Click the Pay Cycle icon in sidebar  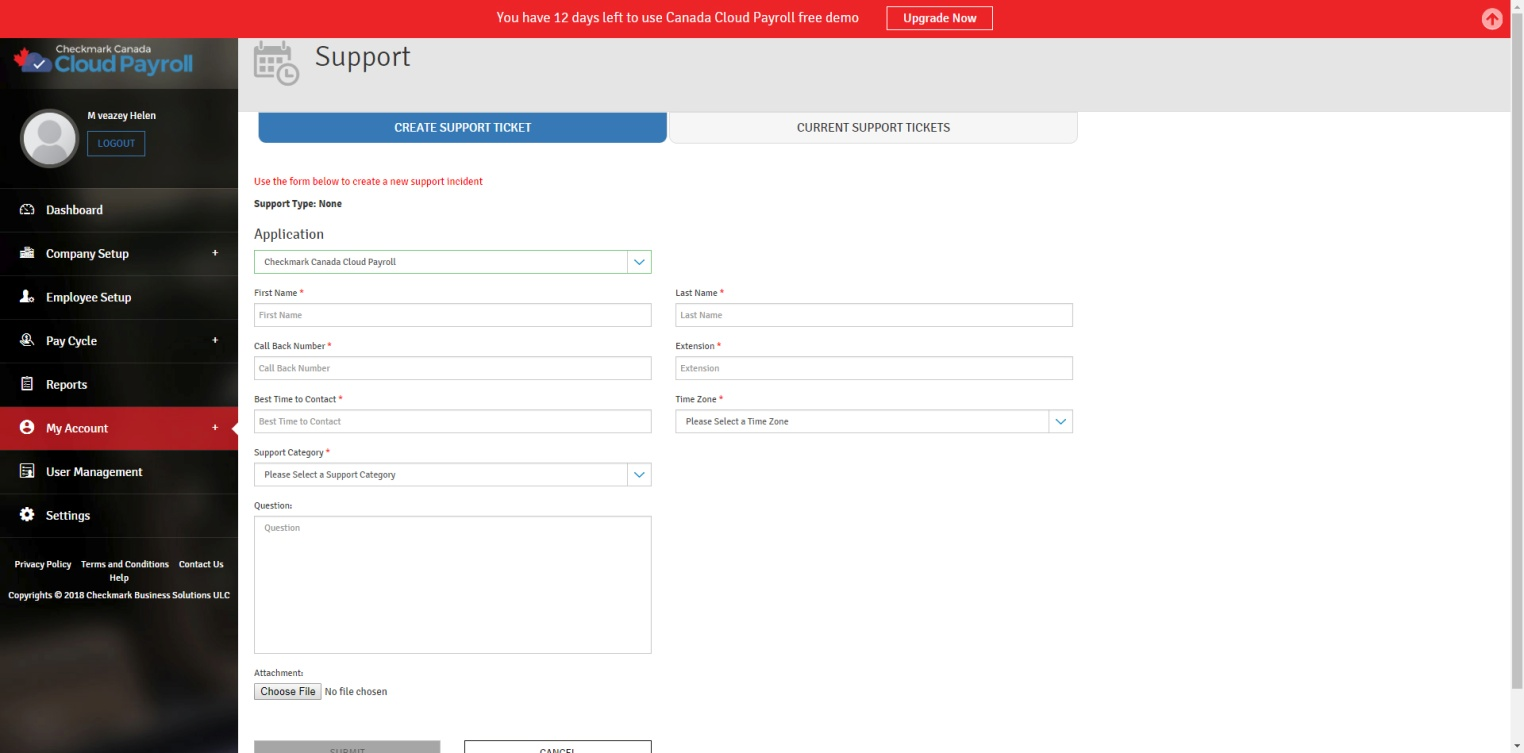coord(27,341)
